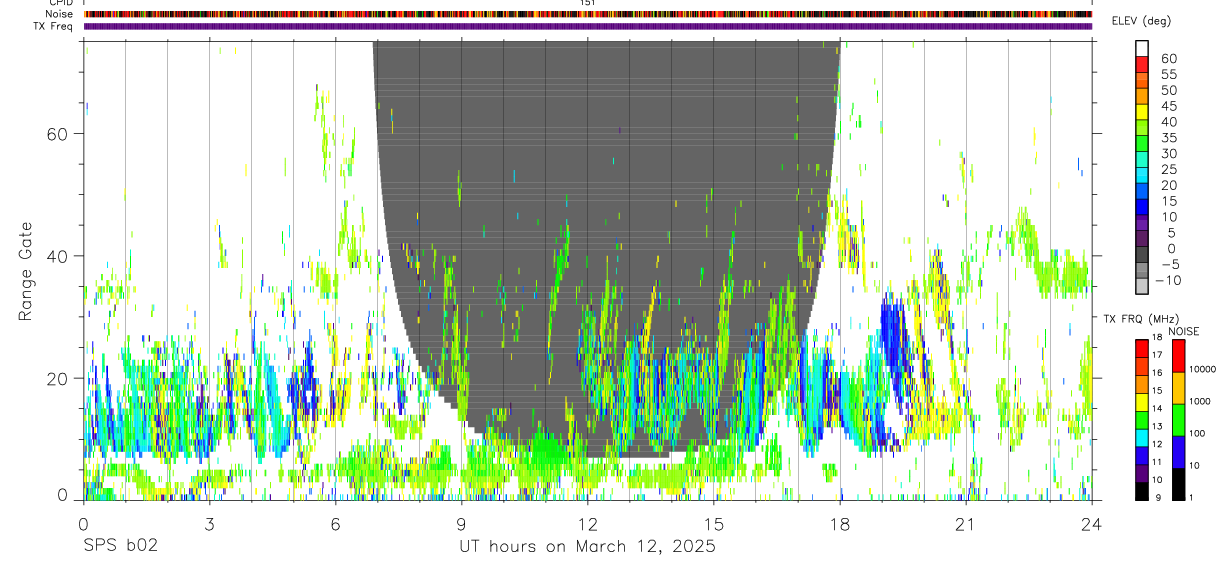Pick the deep blue 15-degree ELEV swatch
Screen dimensions: 1228x567
point(1142,207)
